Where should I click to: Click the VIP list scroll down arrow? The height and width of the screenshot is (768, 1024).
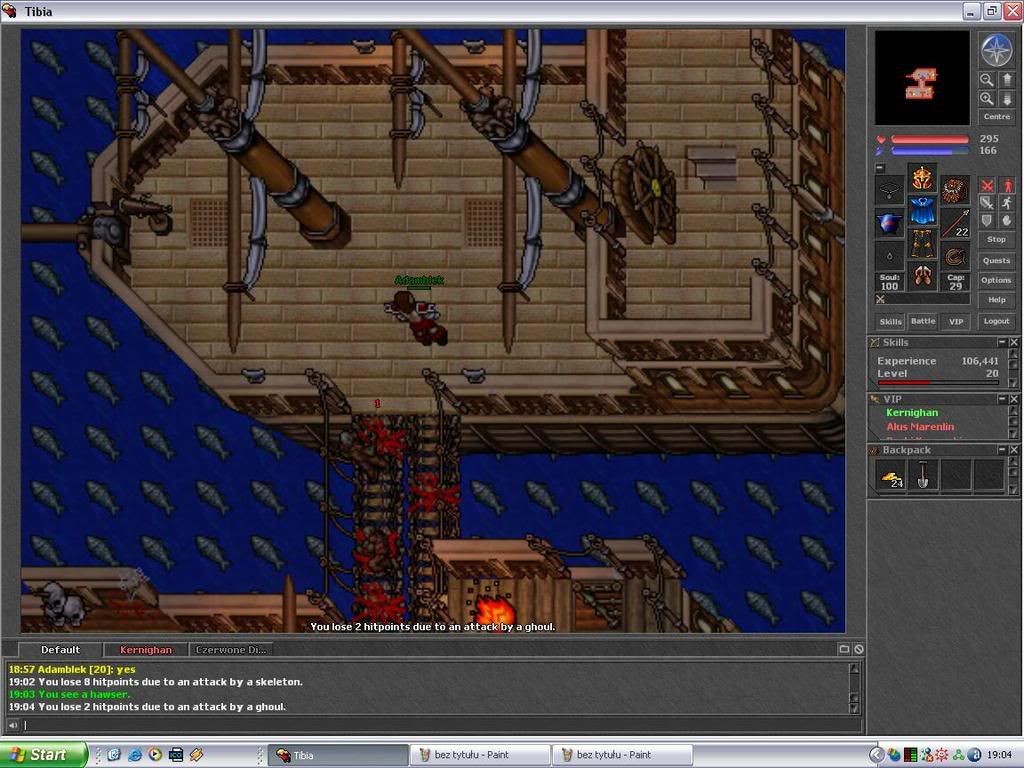point(1014,434)
